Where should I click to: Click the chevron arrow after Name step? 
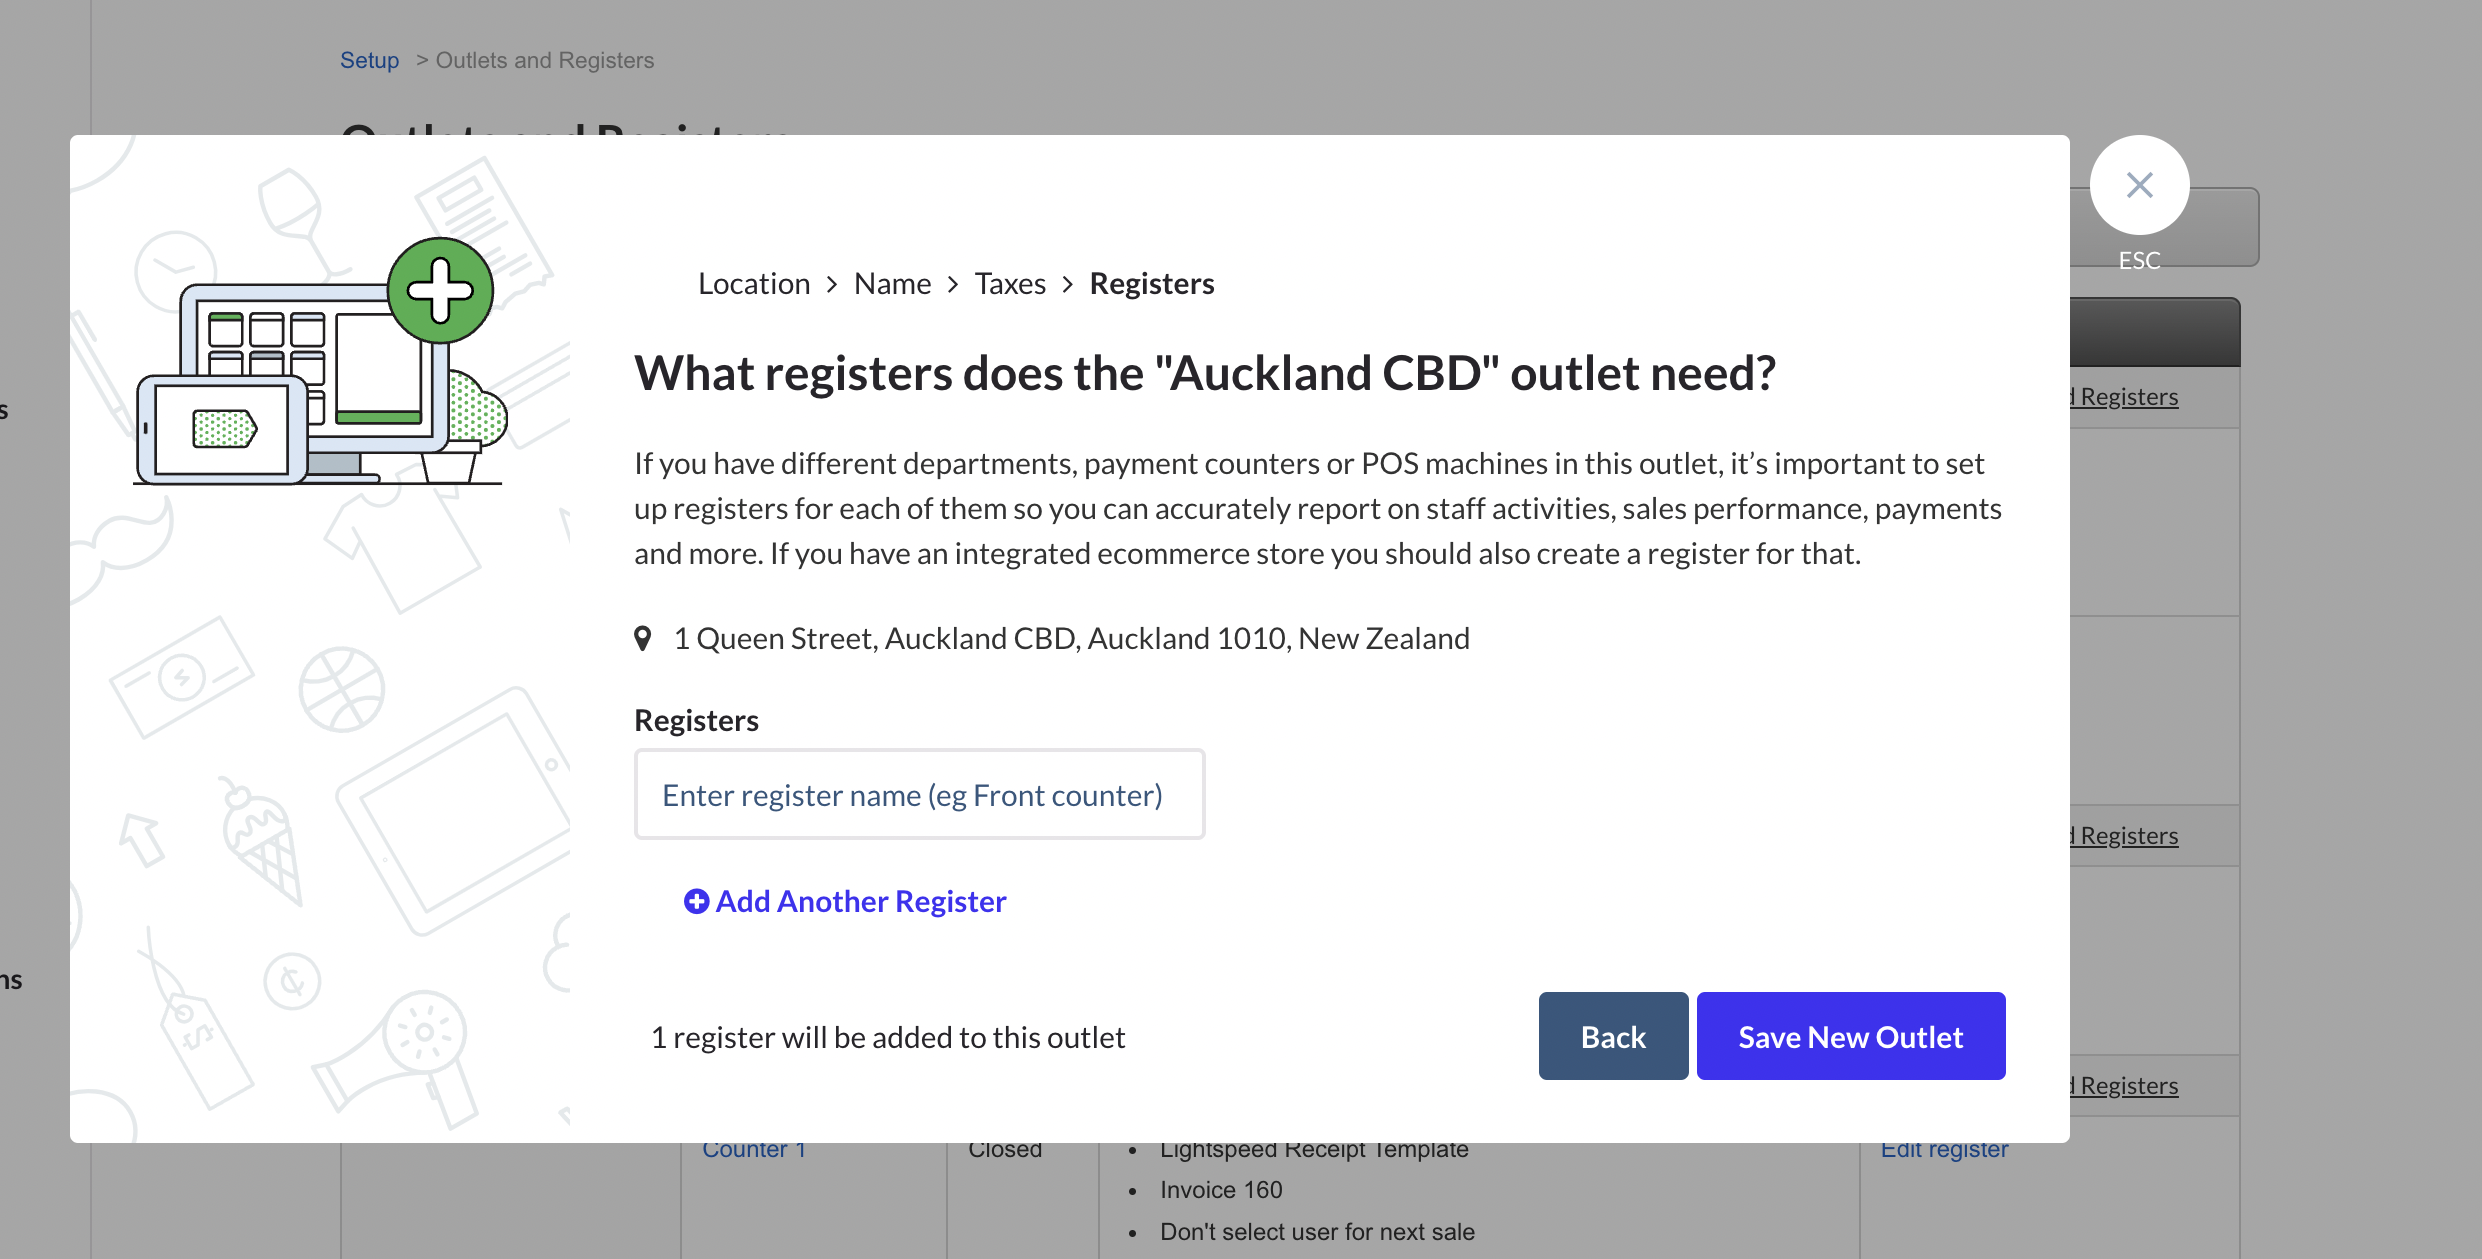click(953, 285)
